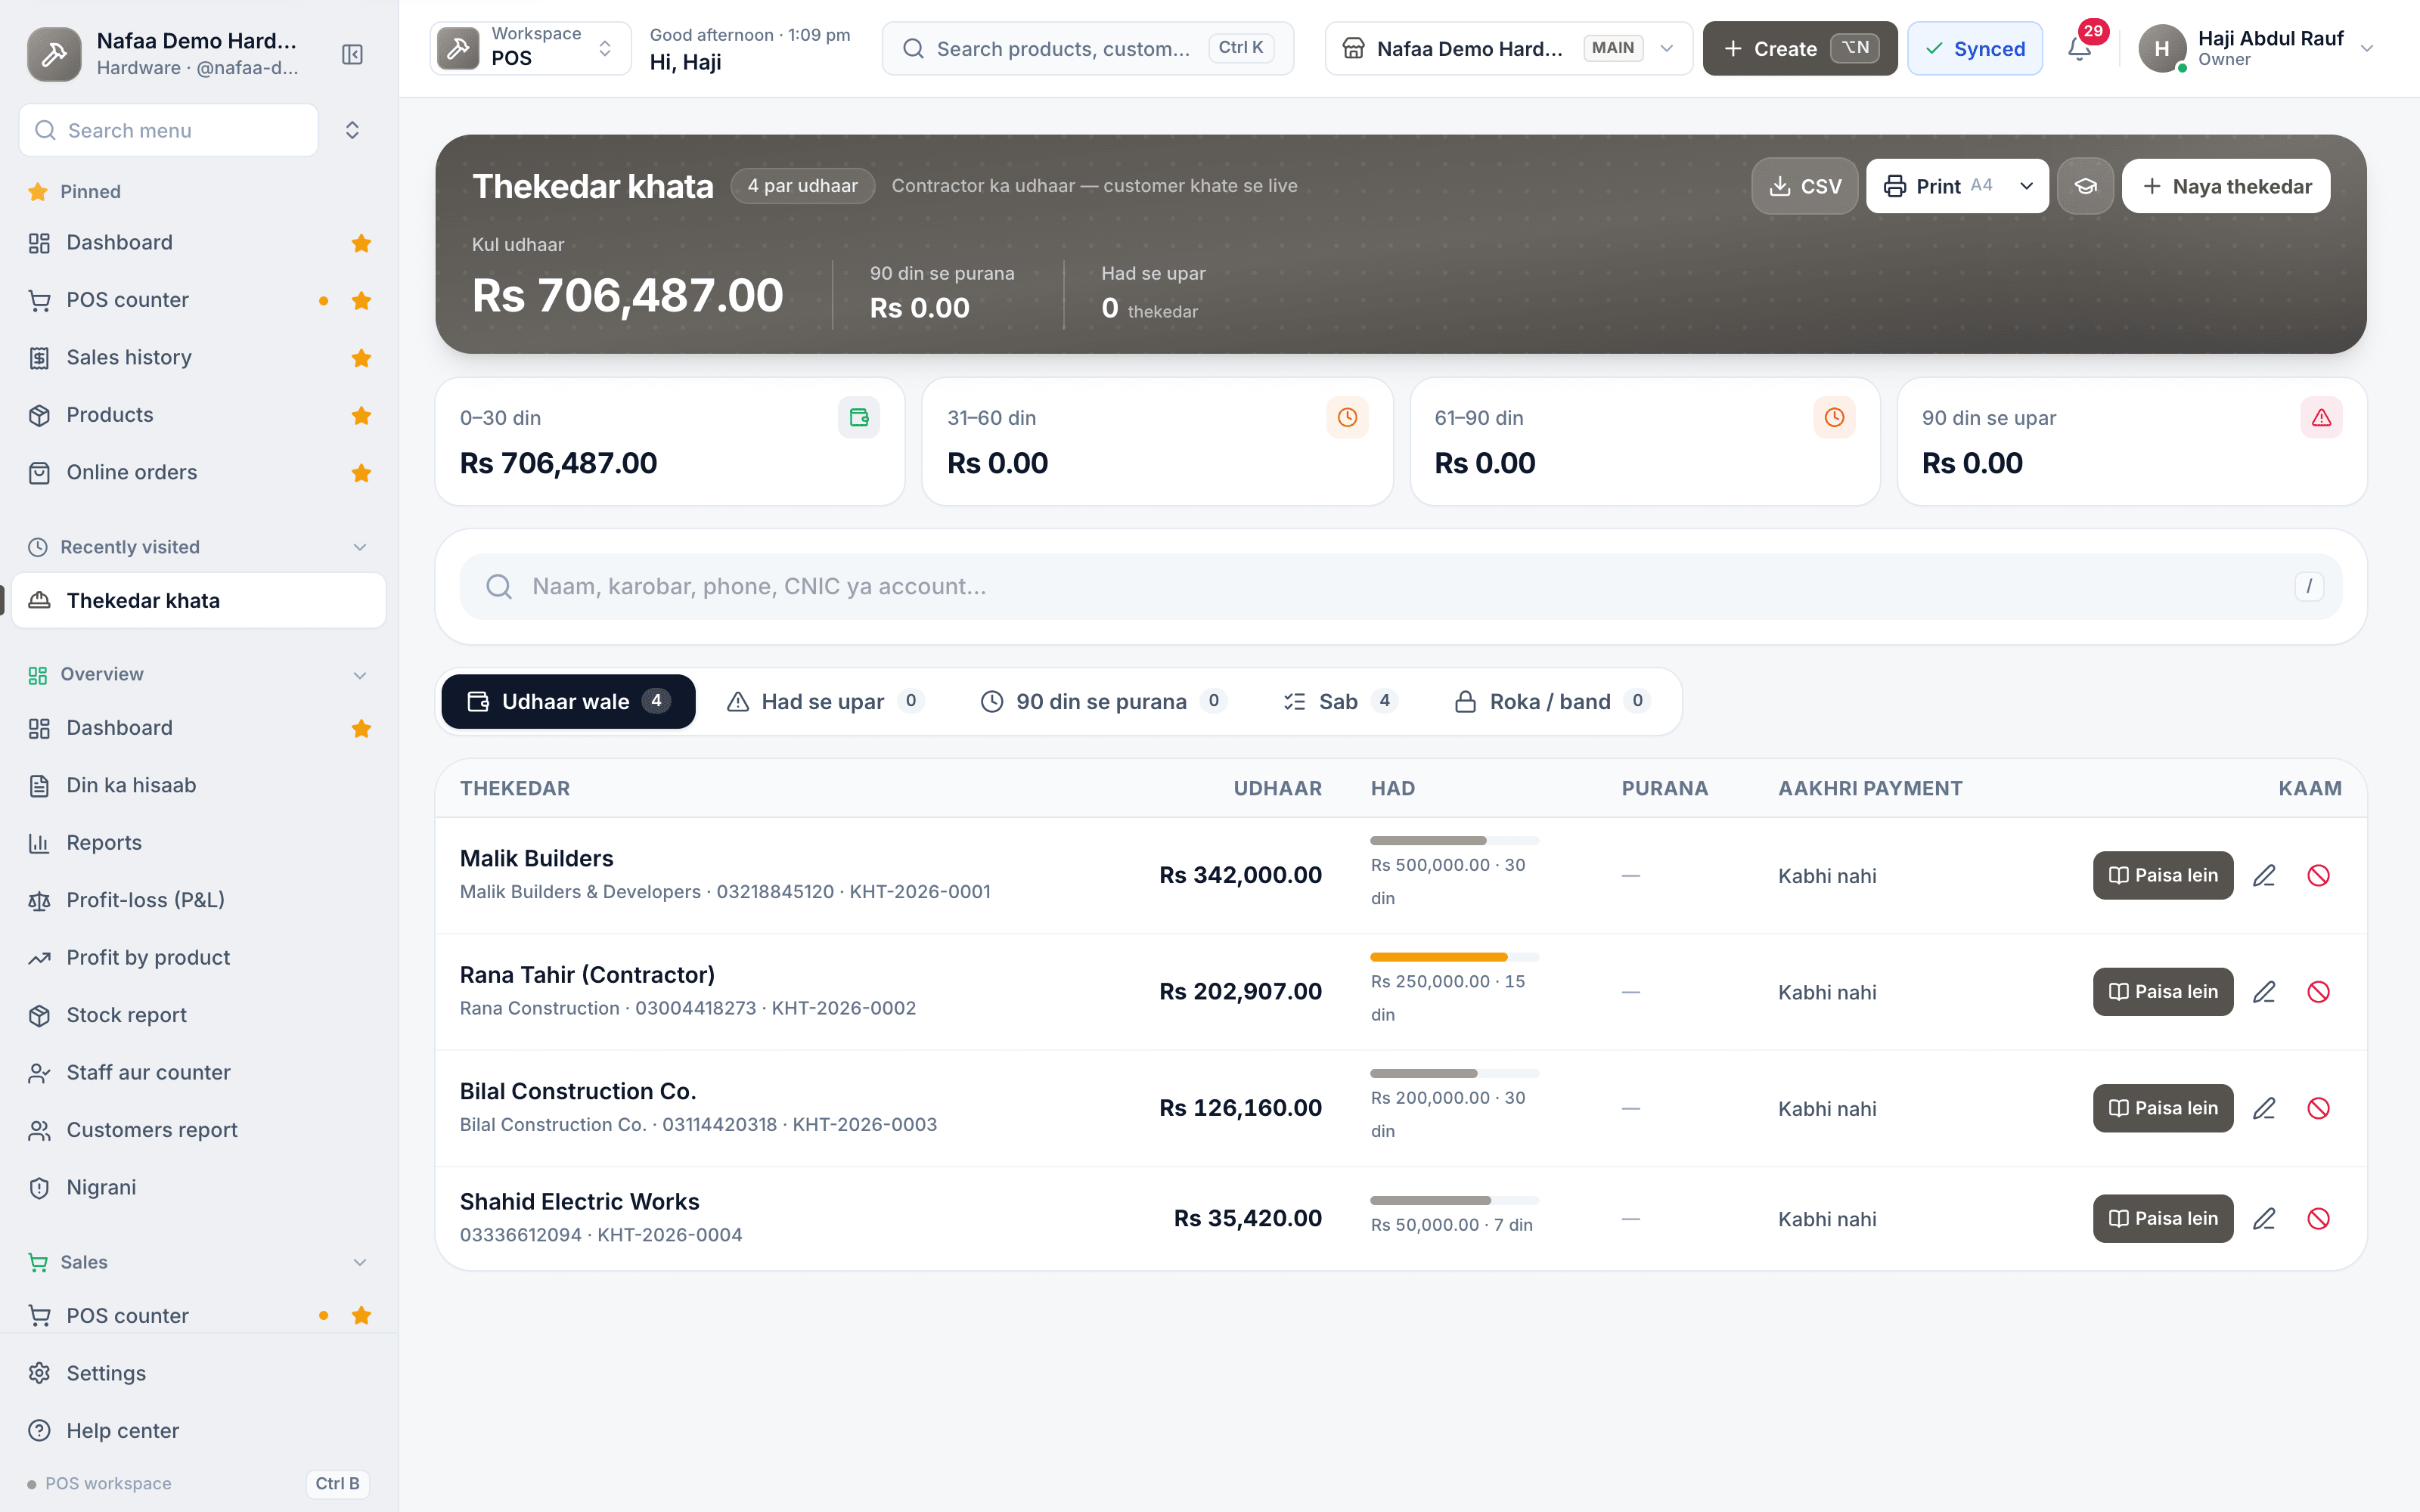Open the Workspace POS switcher
The width and height of the screenshot is (2420, 1512).
[x=530, y=48]
